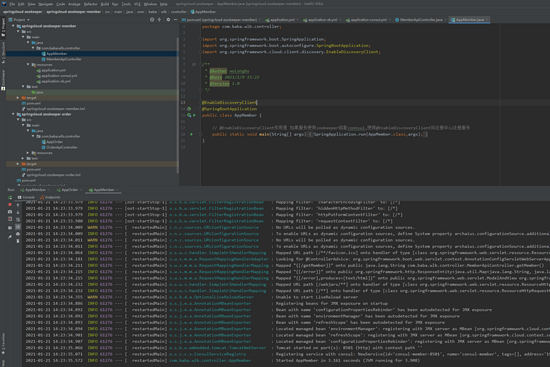Locate current file in Project tree

(x=152, y=20)
